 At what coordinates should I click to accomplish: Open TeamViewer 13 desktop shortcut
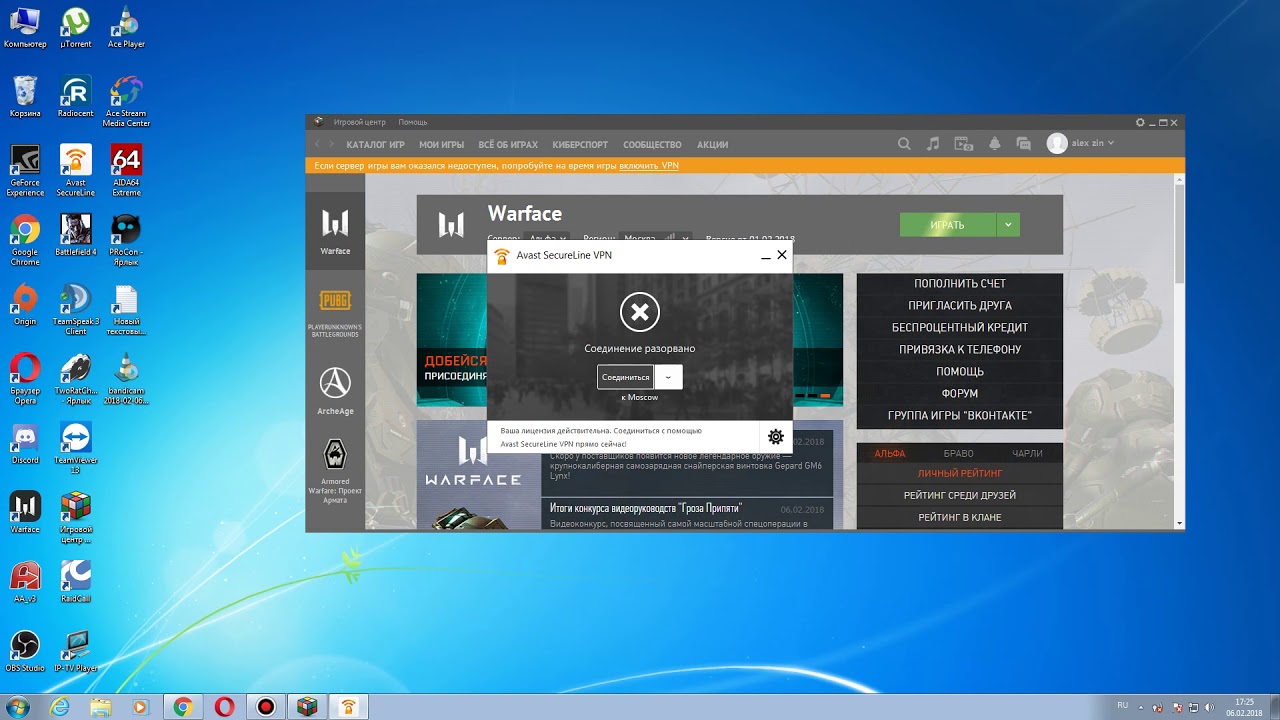76,448
